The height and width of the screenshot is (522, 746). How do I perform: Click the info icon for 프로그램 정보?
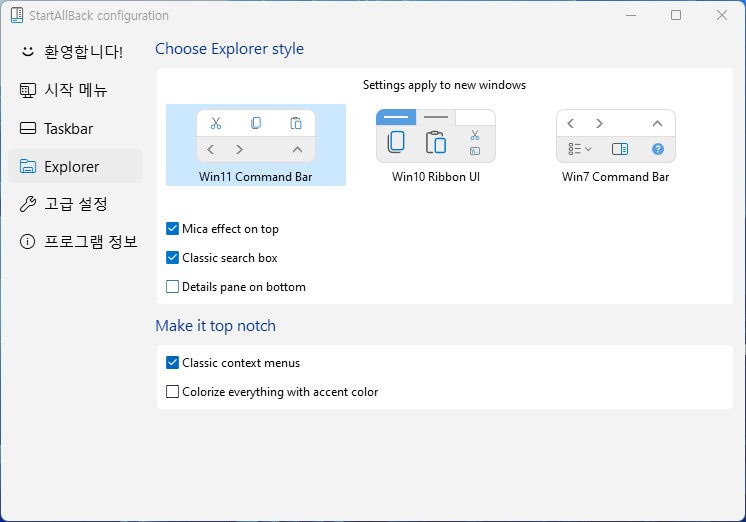(x=28, y=242)
